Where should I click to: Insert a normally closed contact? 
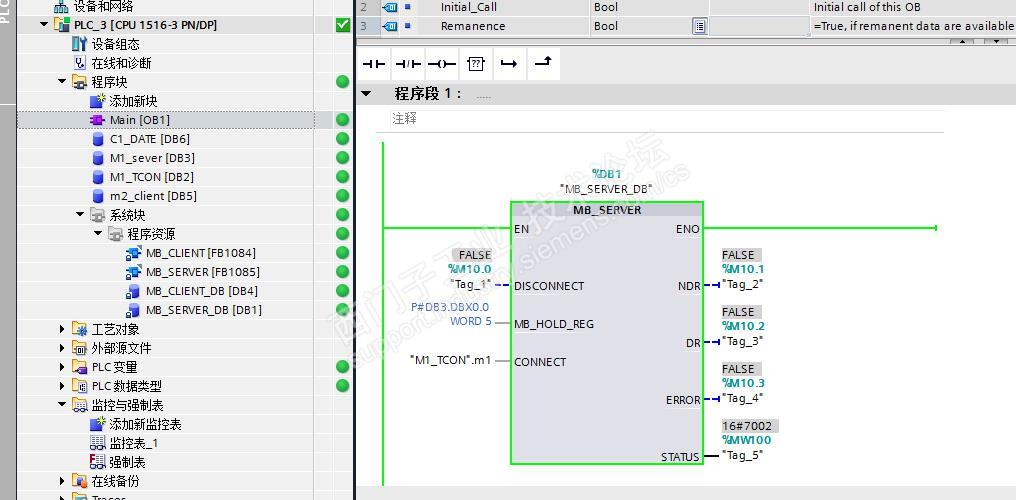(x=408, y=64)
